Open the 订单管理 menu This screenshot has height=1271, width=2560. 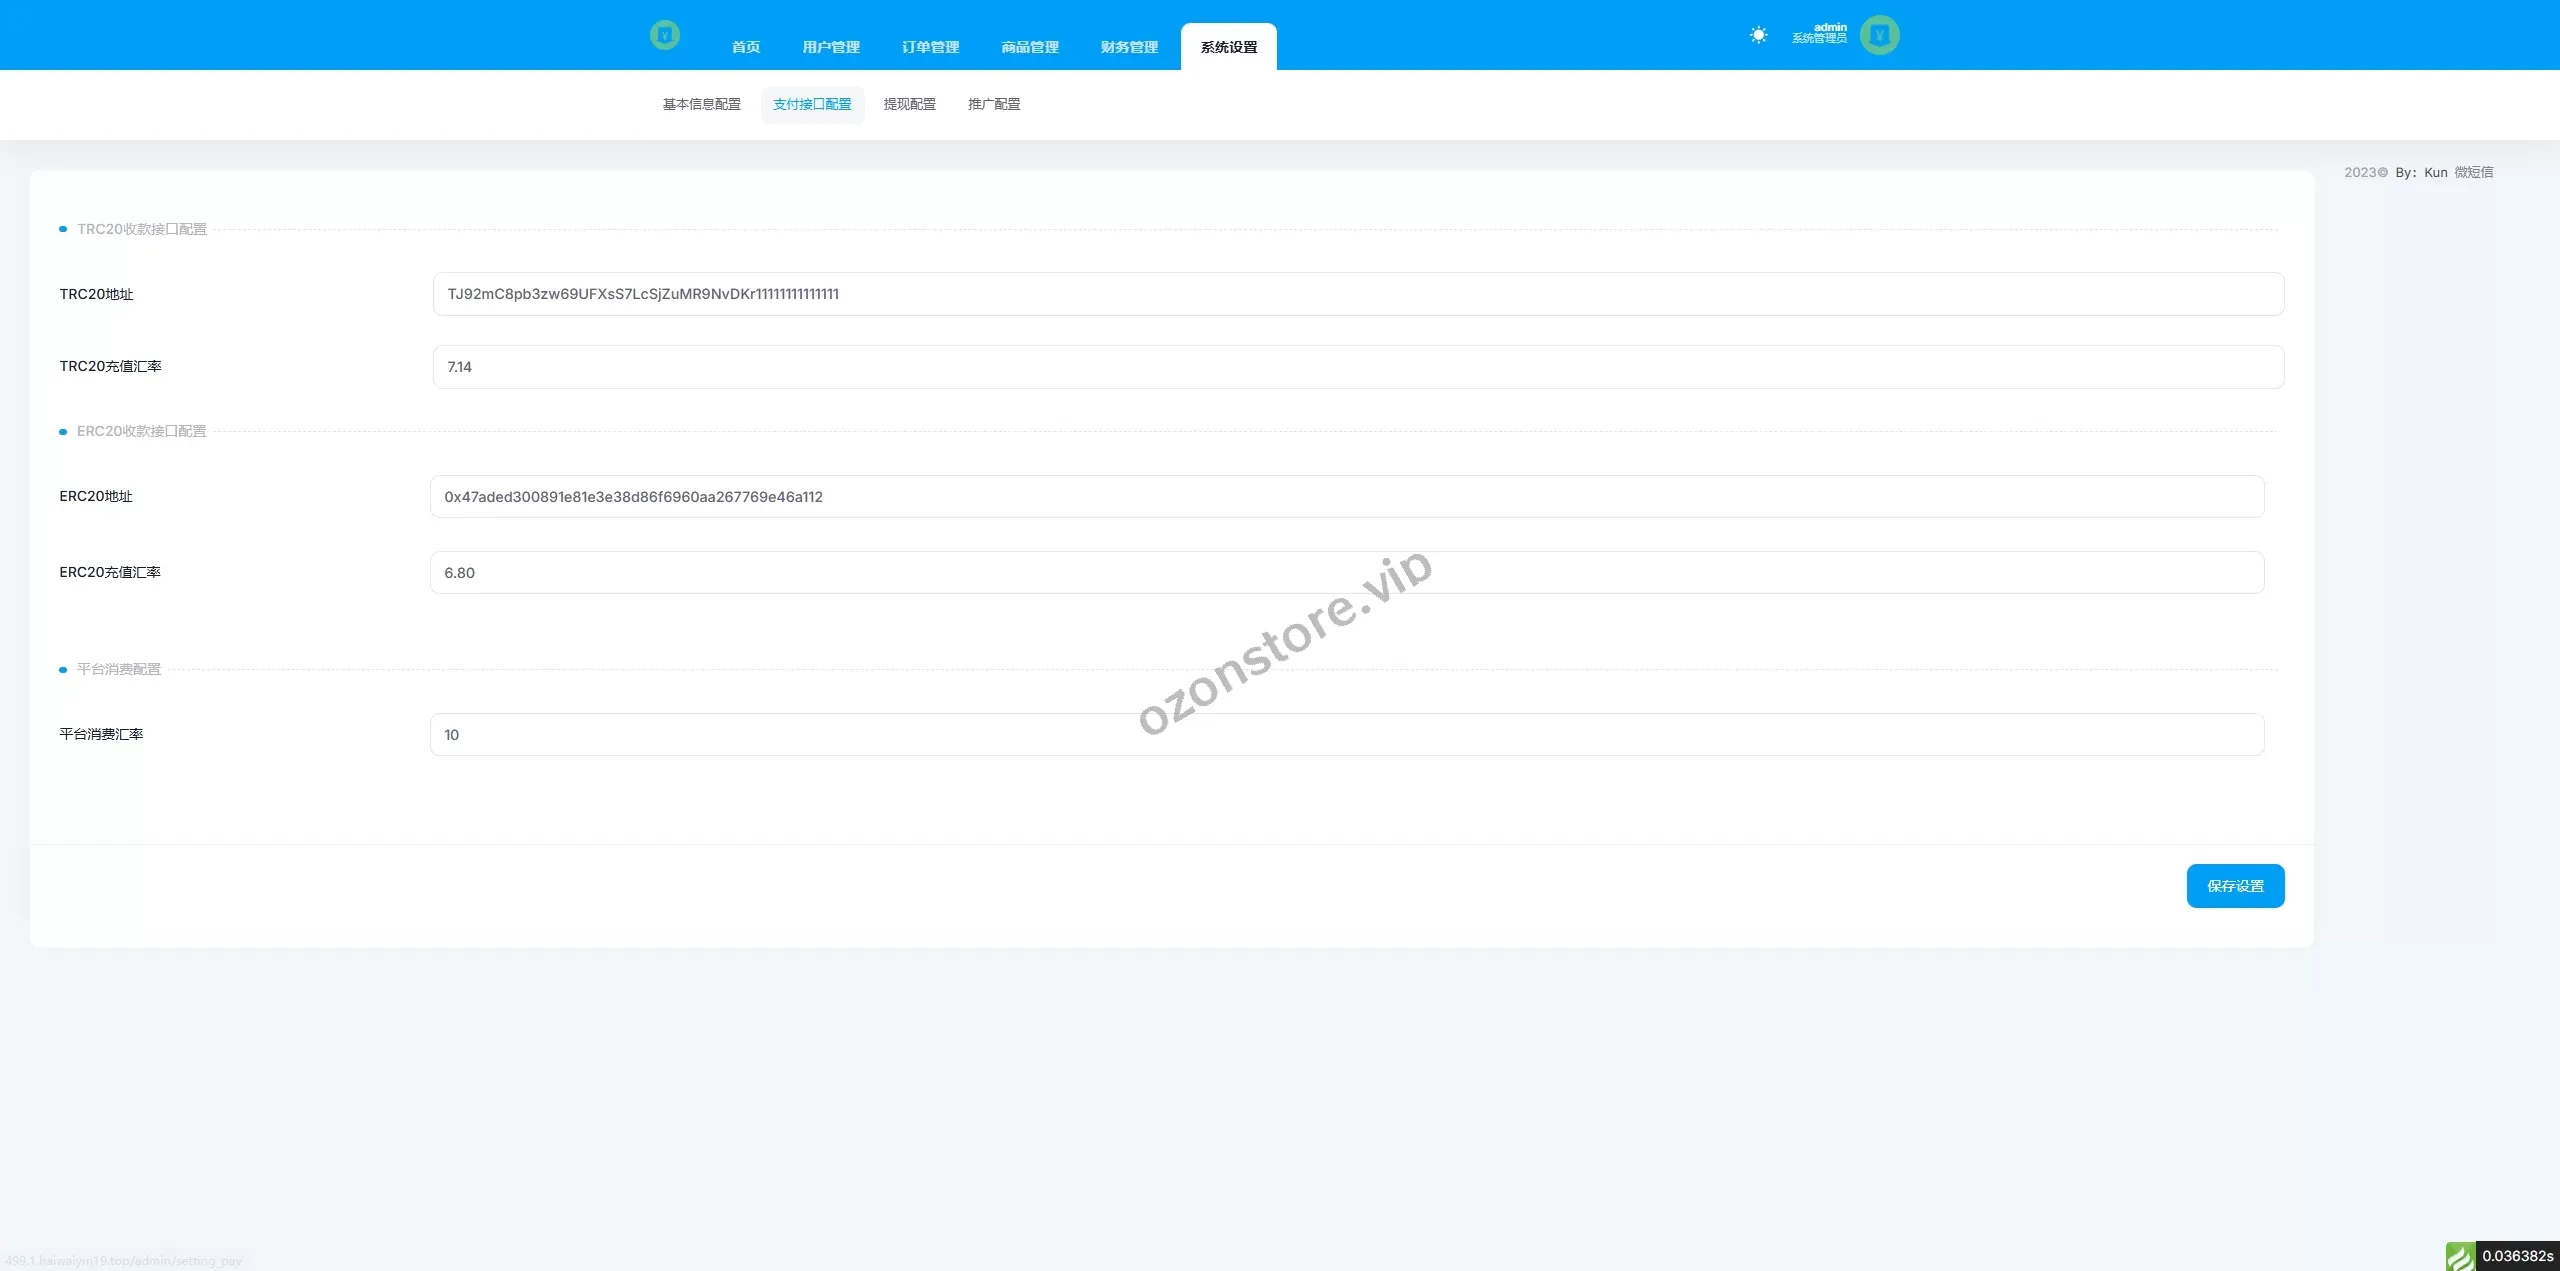point(930,47)
